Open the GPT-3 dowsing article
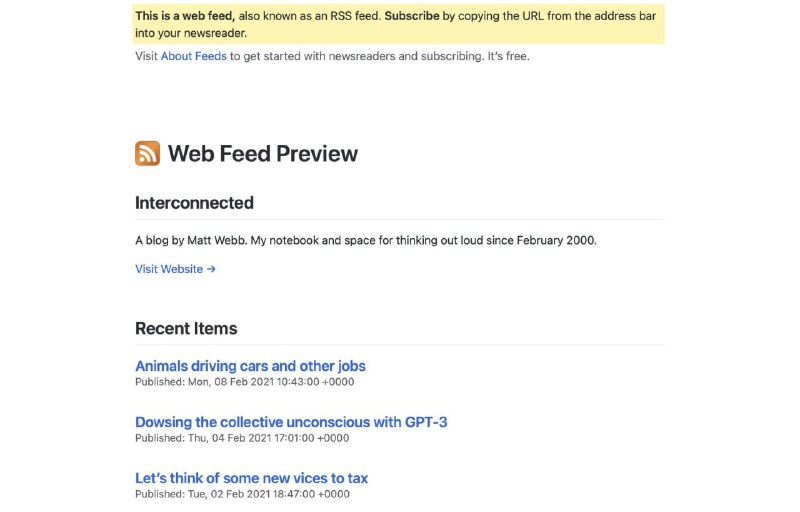This screenshot has width=800, height=512. (x=291, y=422)
